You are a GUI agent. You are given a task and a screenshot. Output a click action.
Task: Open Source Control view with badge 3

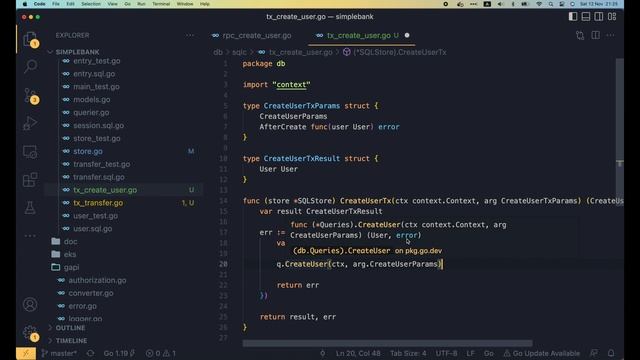[x=30, y=96]
